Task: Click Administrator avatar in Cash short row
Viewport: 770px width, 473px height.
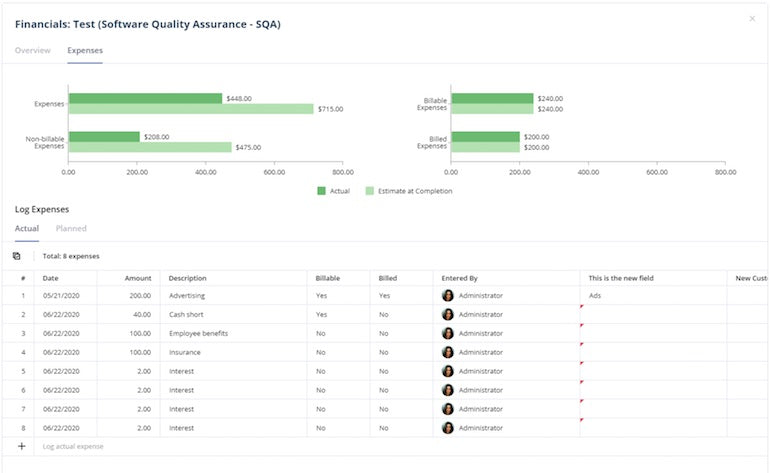Action: click(x=448, y=315)
